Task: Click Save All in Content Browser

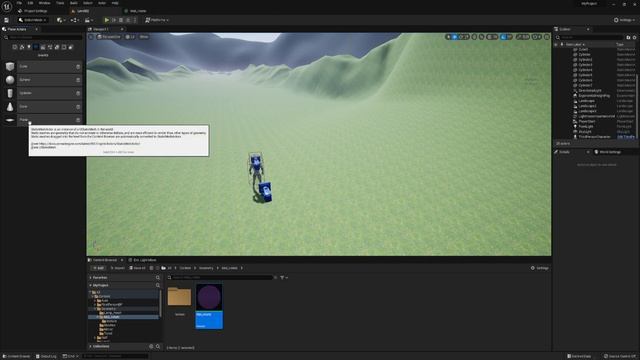Action: [137, 268]
